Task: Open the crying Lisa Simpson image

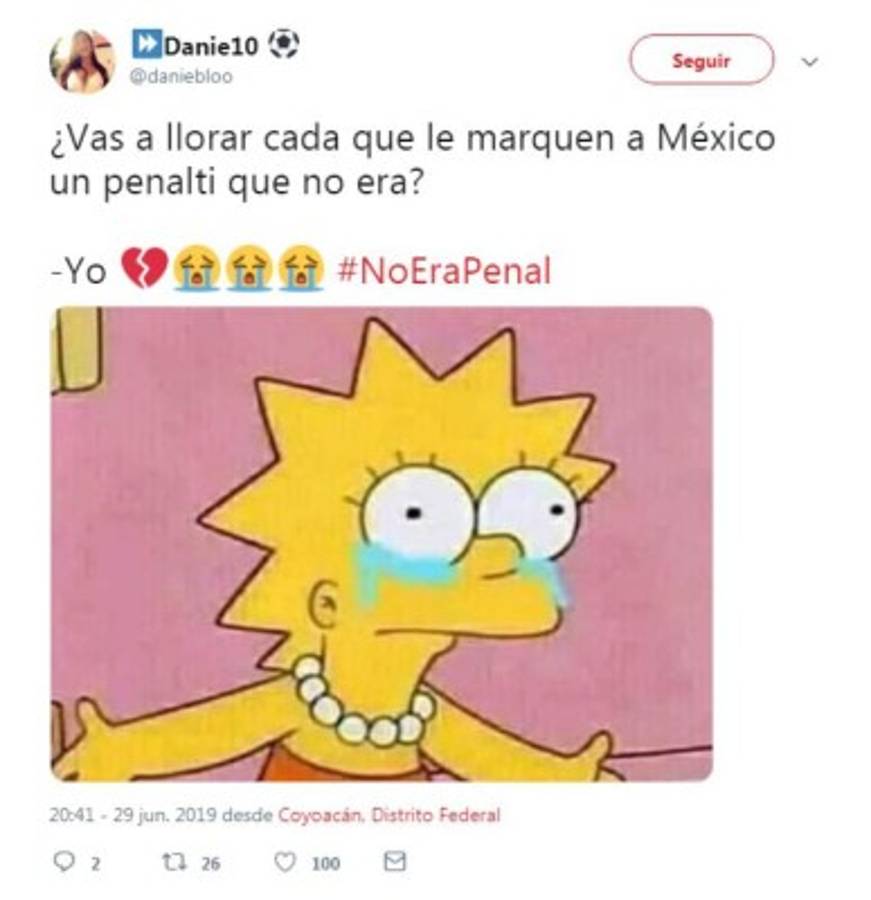Action: point(382,544)
